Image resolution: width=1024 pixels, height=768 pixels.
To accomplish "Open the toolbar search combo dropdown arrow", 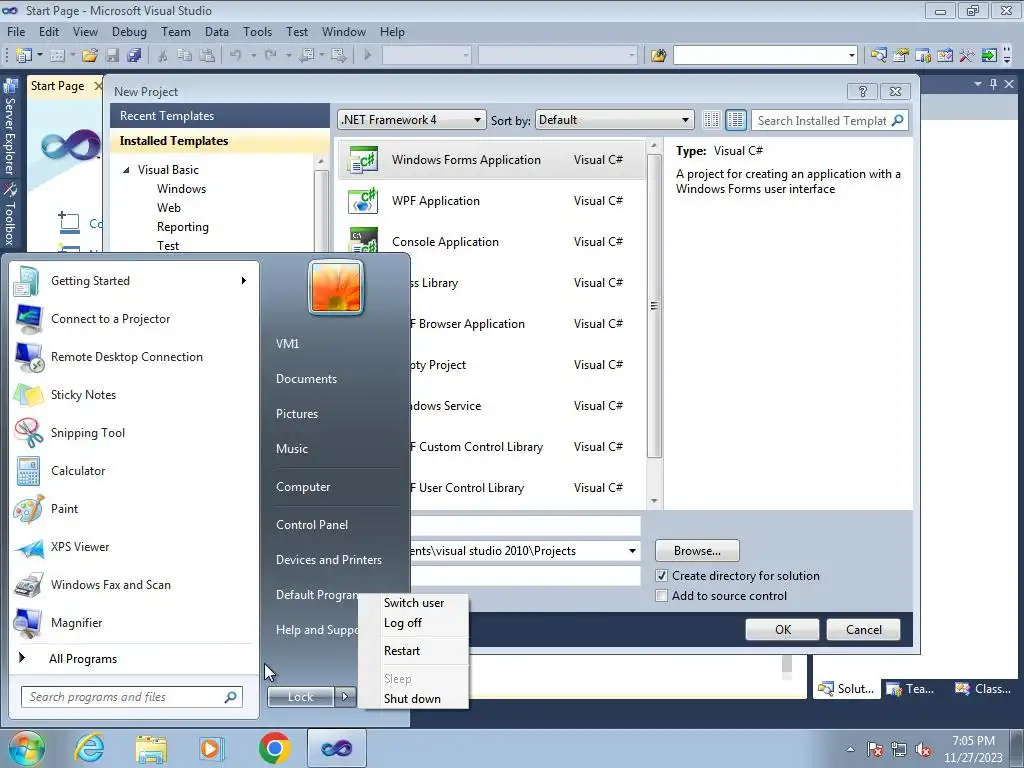I will click(852, 56).
